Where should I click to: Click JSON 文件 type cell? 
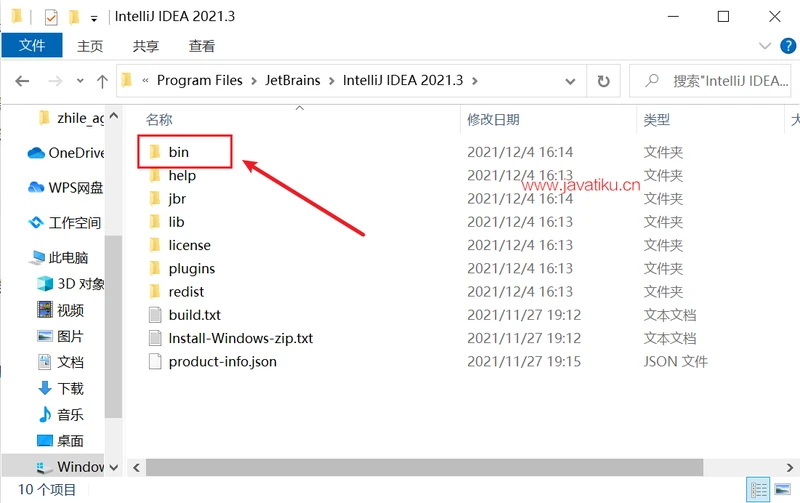click(x=675, y=362)
